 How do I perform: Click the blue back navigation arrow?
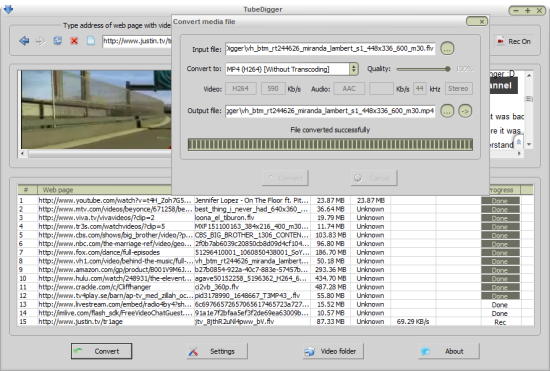[24, 41]
